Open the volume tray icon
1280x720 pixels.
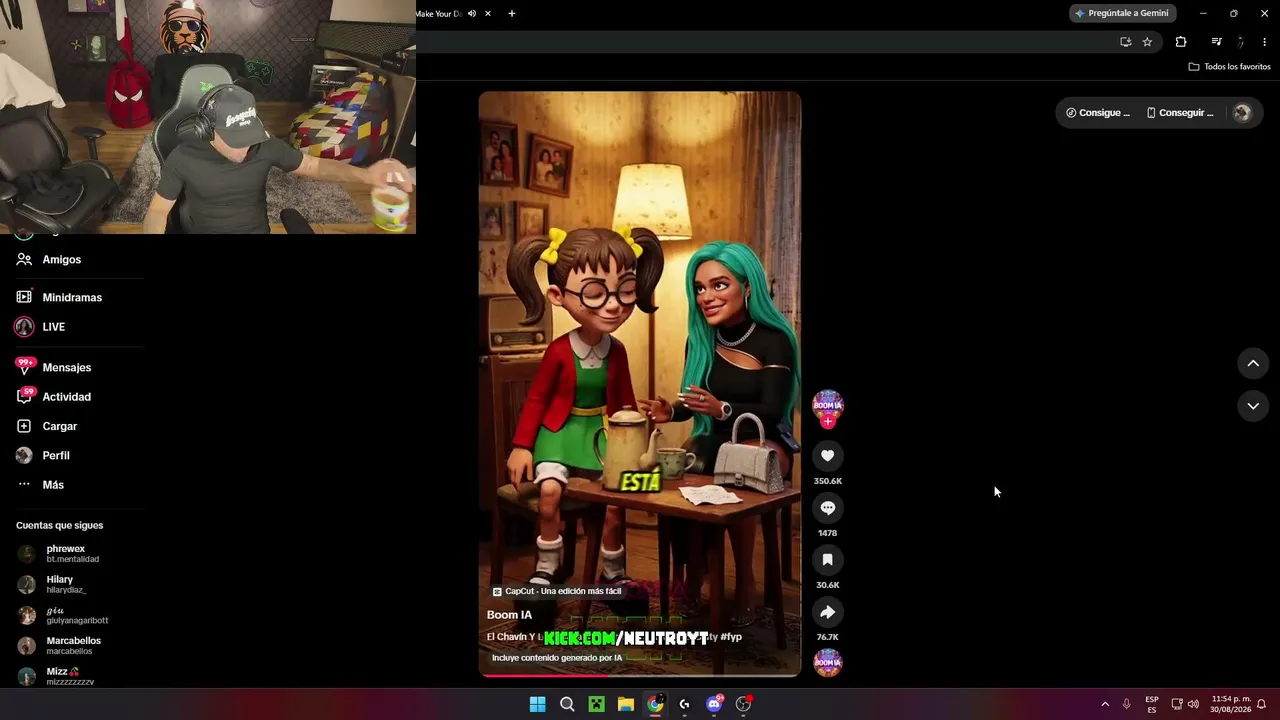[1193, 704]
